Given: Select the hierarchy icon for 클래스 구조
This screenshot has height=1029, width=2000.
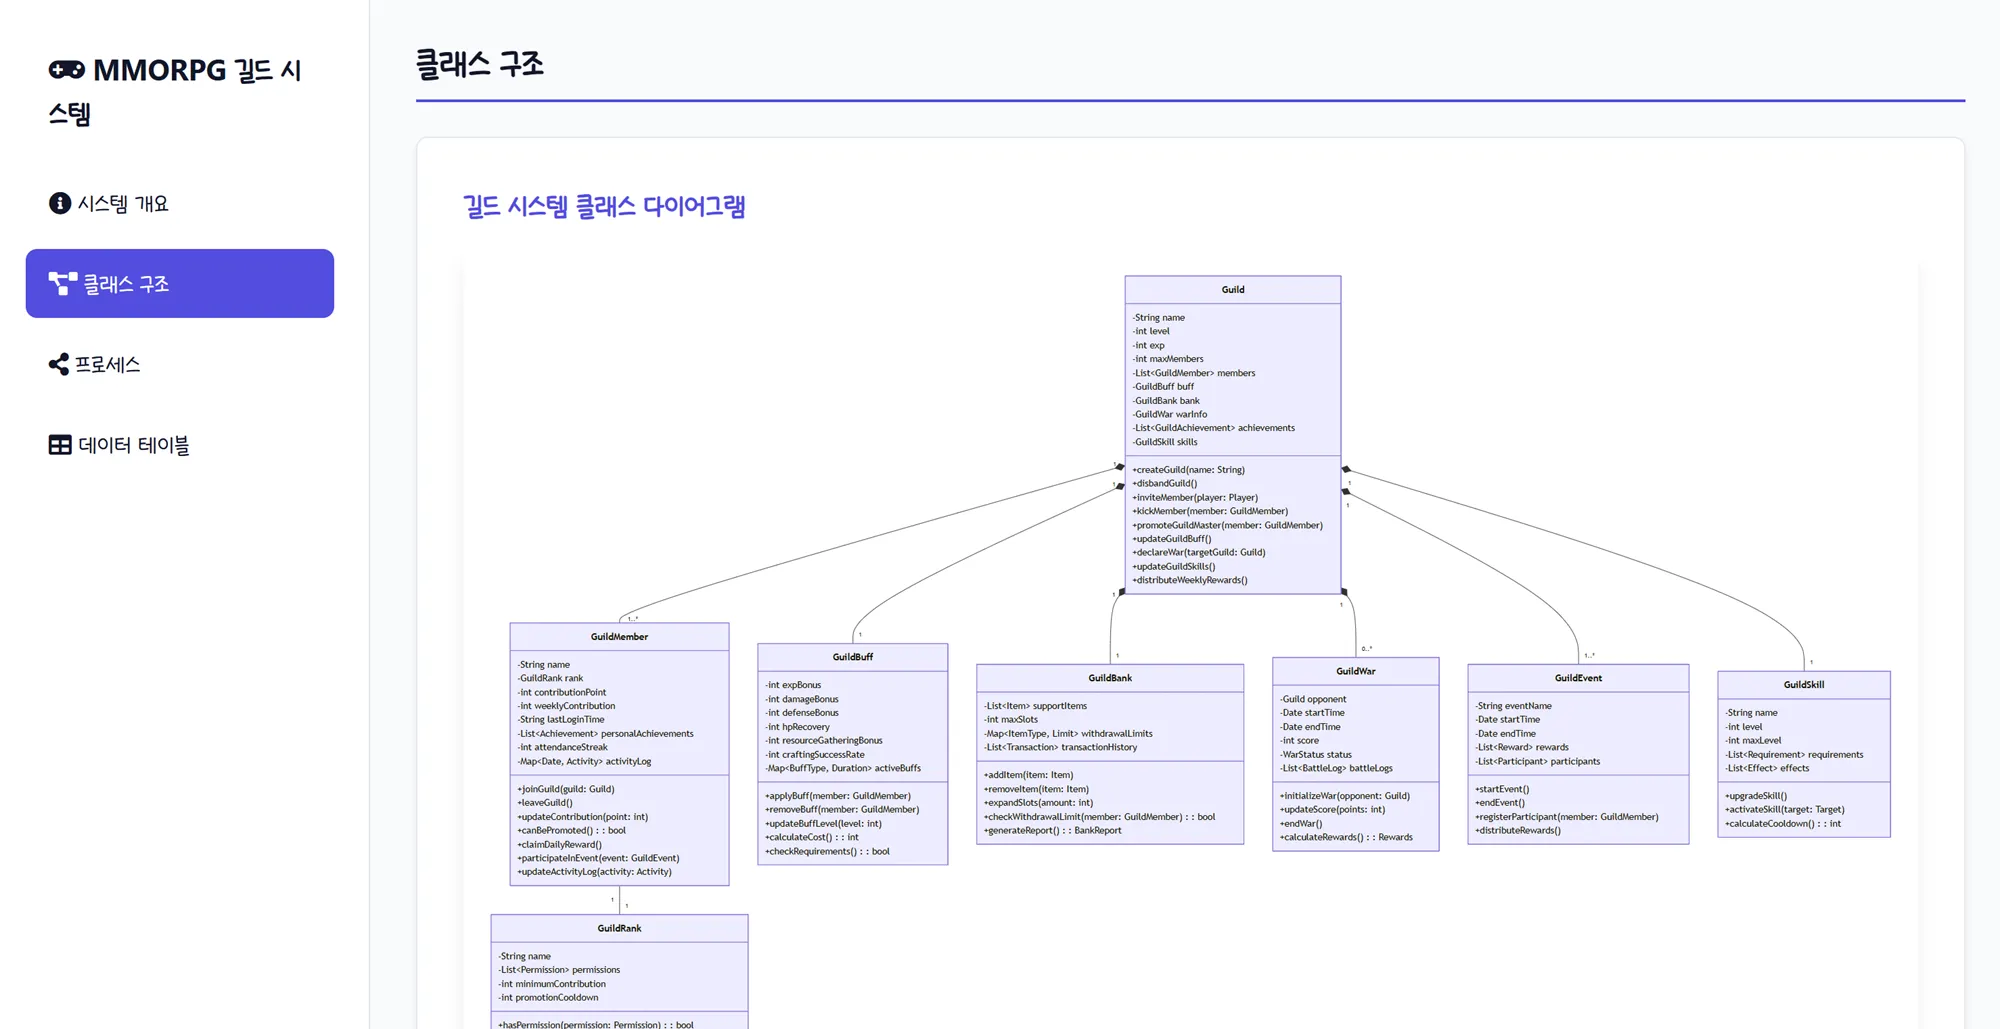Looking at the screenshot, I should 62,283.
